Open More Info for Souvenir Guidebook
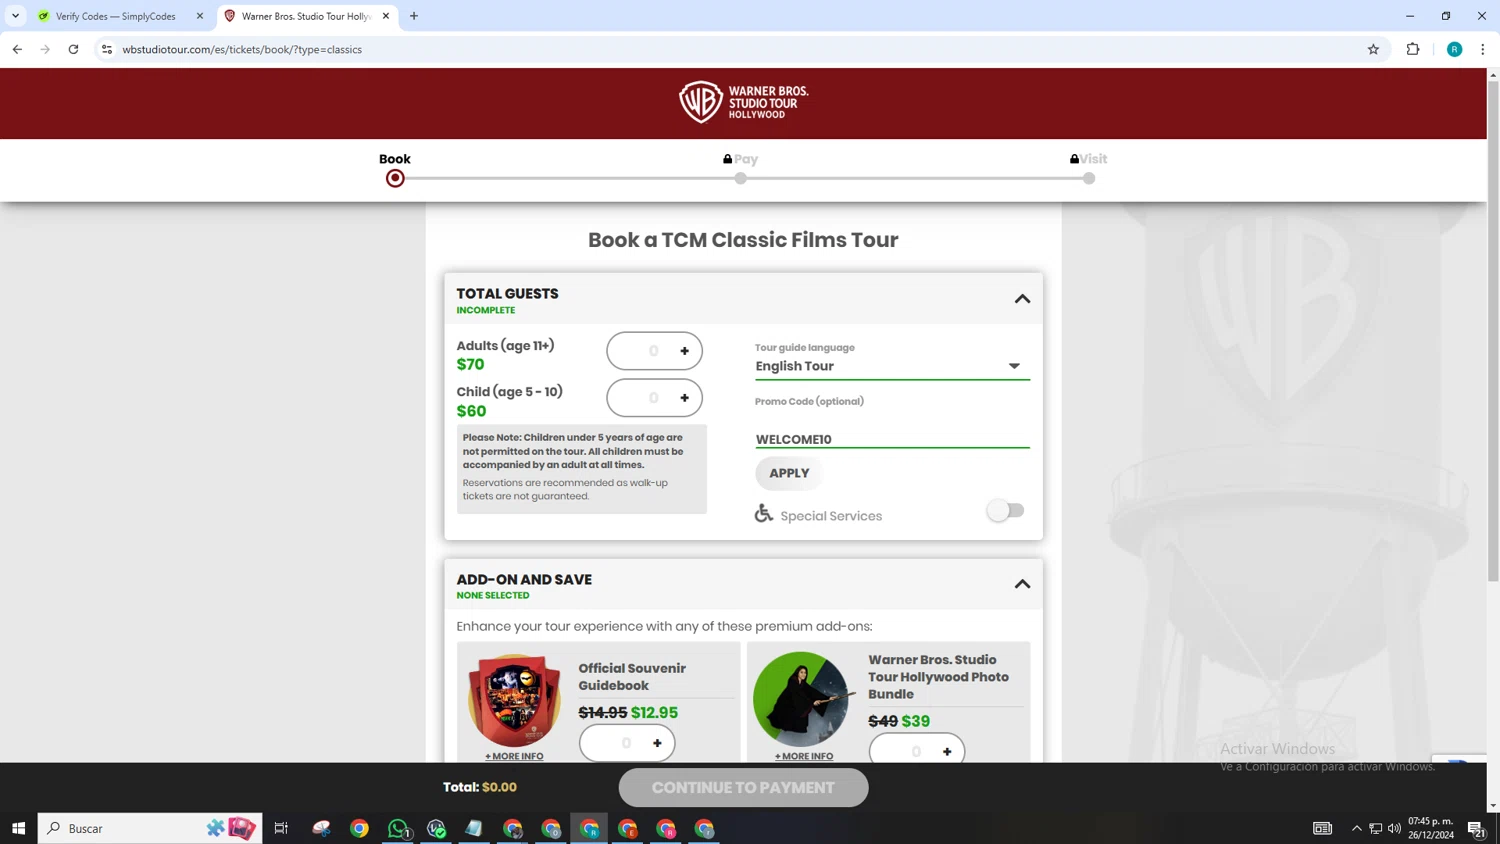 514,756
